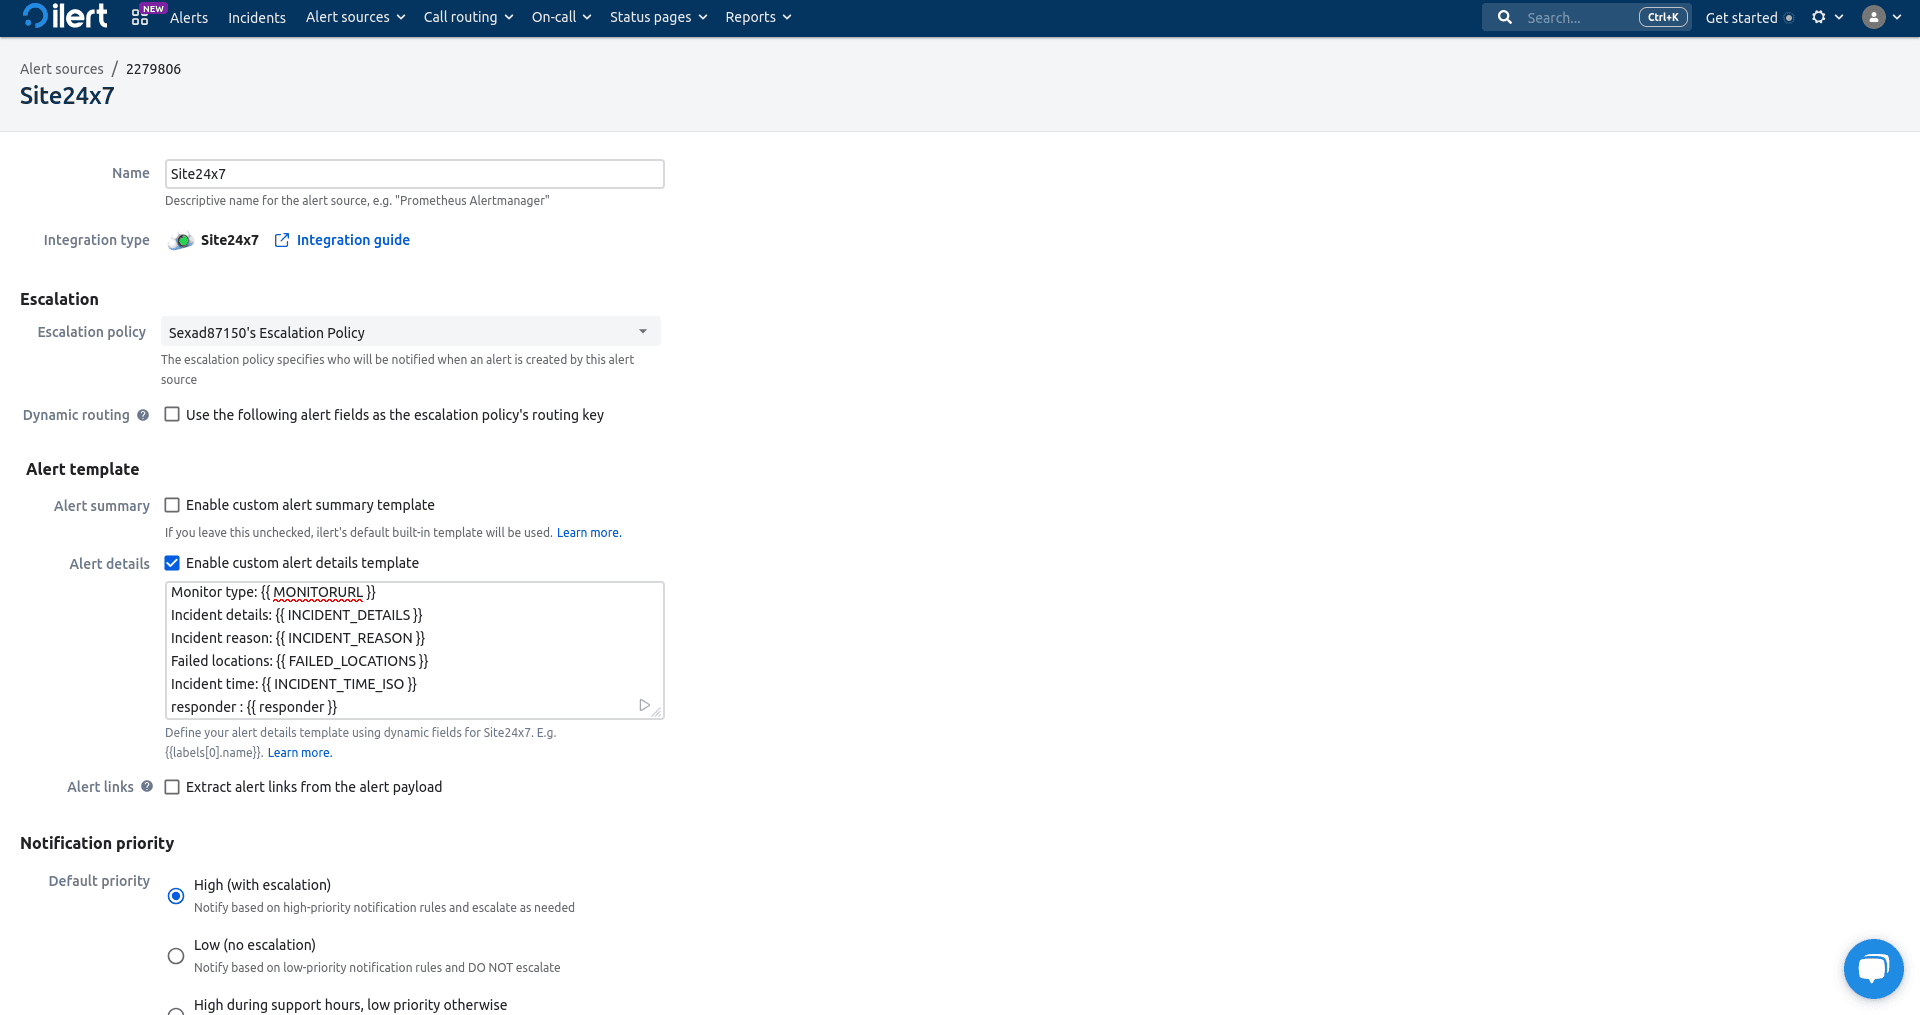Open the apps grid icon marked NEW

click(x=140, y=18)
